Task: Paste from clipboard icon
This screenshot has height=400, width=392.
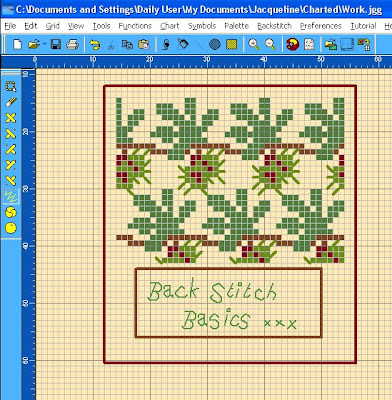Action: [x=144, y=44]
